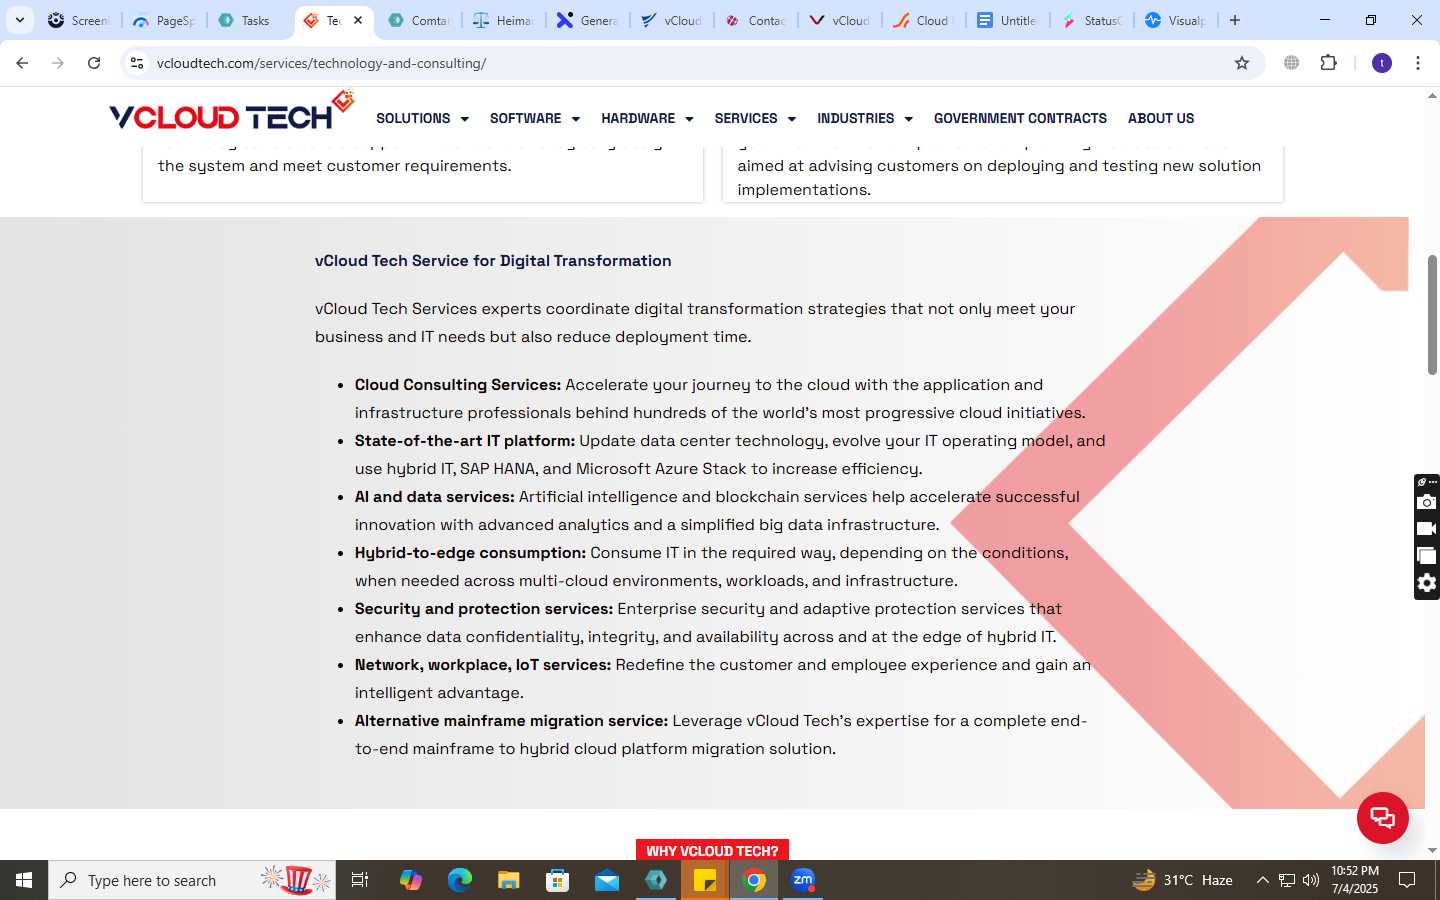Screen dimensions: 1440x900
Task: Close the current Technology tab
Action: click(x=358, y=20)
